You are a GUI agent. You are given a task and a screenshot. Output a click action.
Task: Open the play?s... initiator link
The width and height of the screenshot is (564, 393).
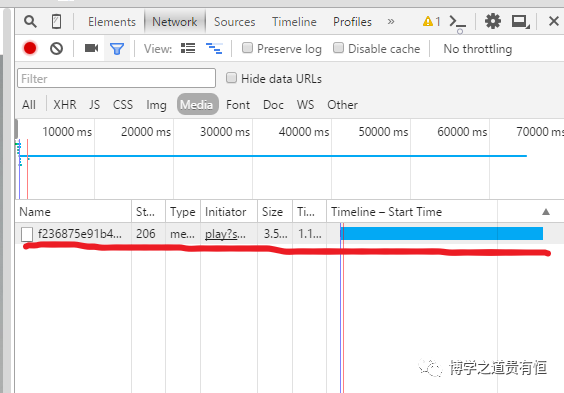(x=225, y=234)
